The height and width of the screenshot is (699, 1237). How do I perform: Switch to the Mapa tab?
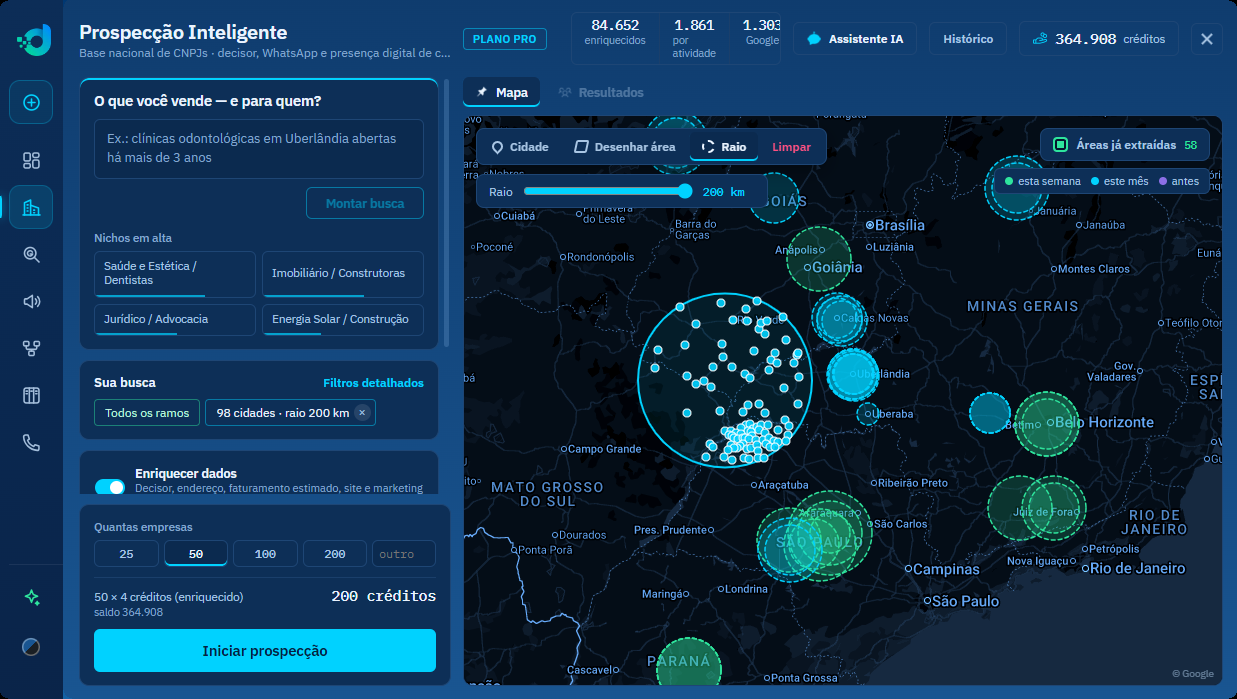point(502,92)
